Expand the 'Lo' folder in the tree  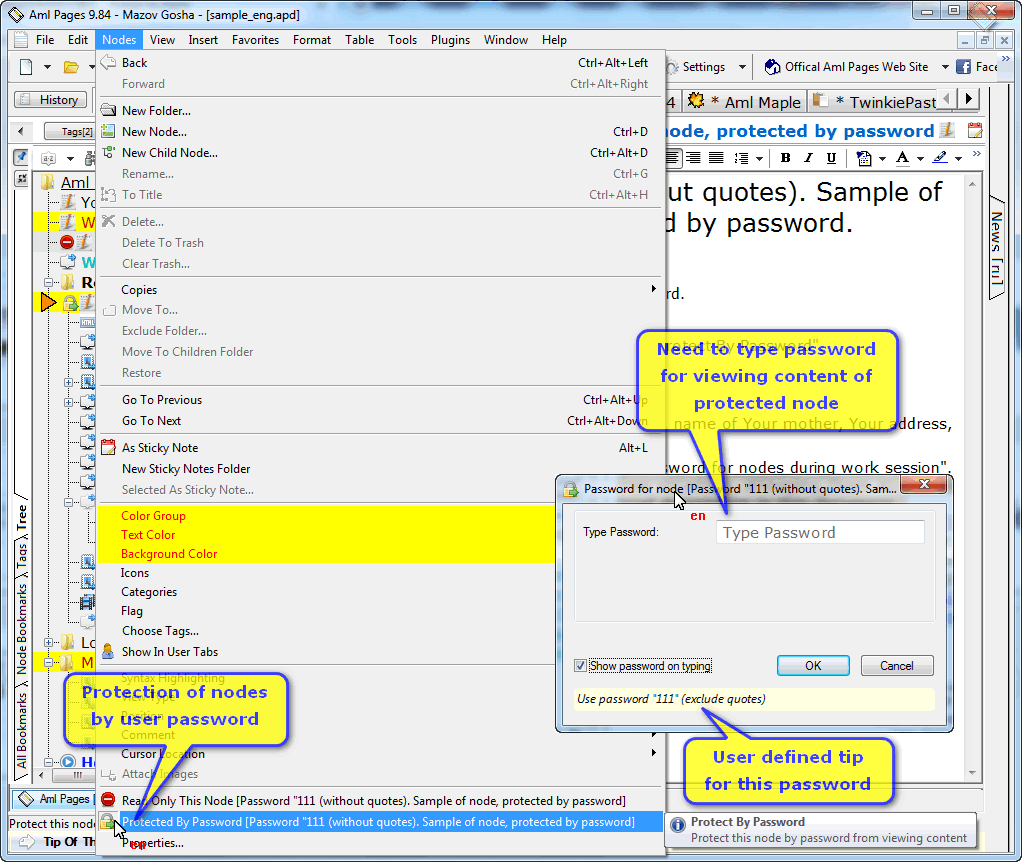pos(48,642)
